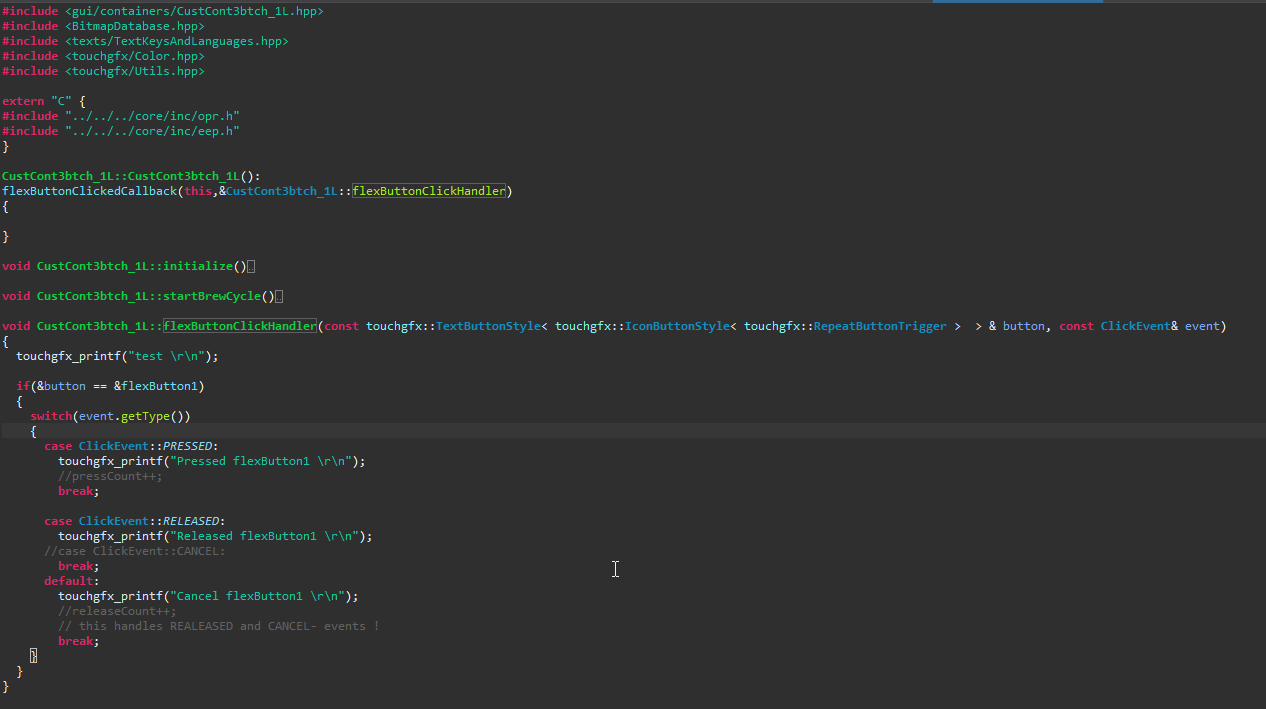This screenshot has width=1266, height=709.
Task: Select the flexButtonClickHandler reference in the constructor
Action: point(429,190)
